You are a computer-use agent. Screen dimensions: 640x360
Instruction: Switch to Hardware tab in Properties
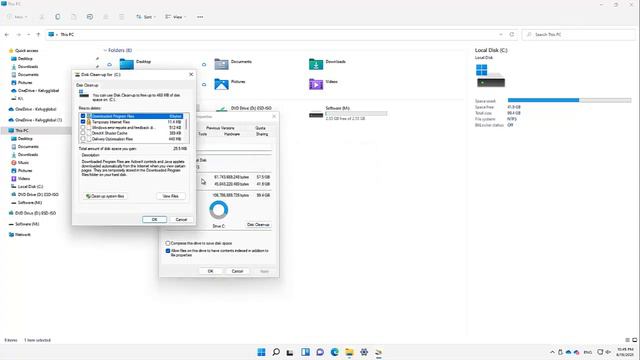232,134
